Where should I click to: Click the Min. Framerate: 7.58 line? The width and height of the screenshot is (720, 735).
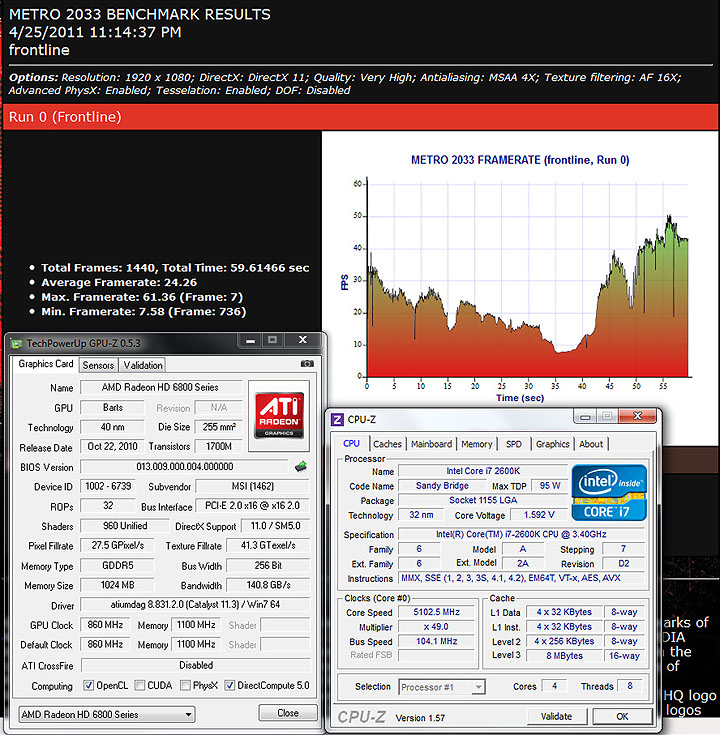pos(143,311)
